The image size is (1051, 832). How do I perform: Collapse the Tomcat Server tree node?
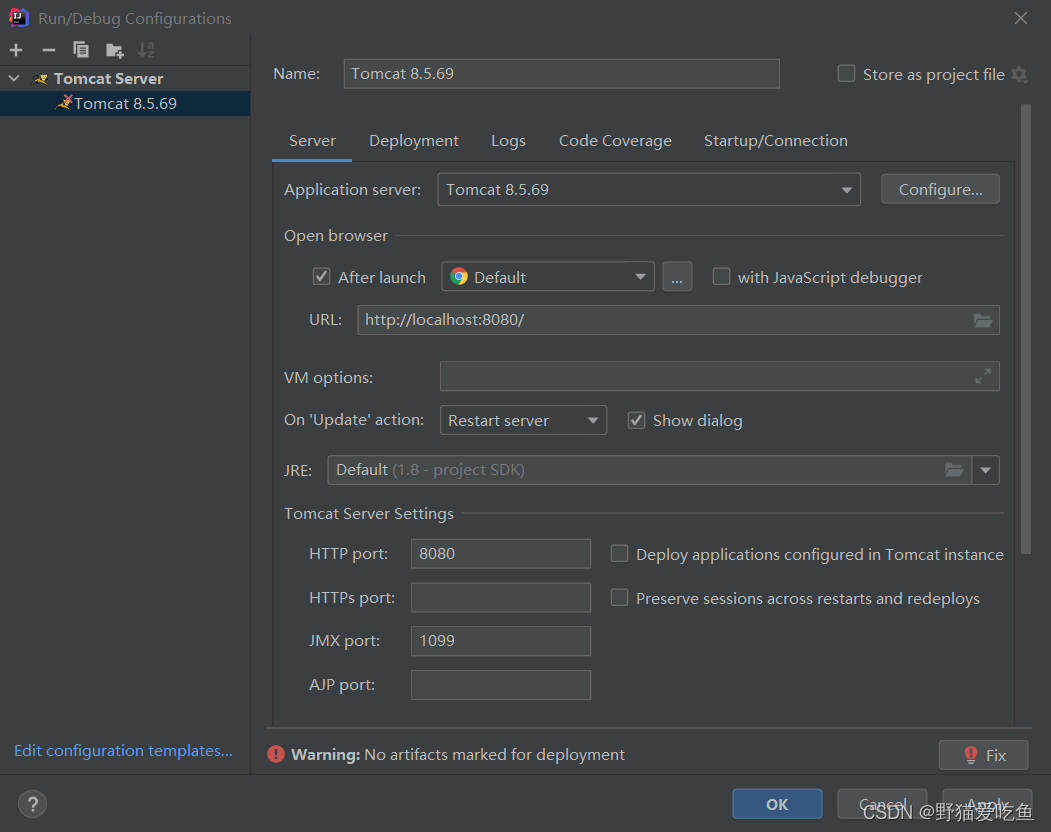pyautogui.click(x=14, y=78)
